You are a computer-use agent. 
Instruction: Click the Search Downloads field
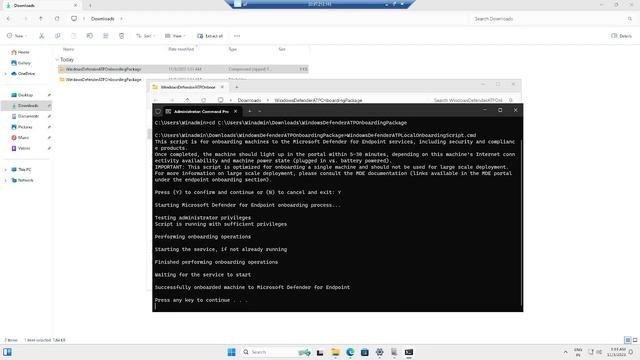point(553,19)
